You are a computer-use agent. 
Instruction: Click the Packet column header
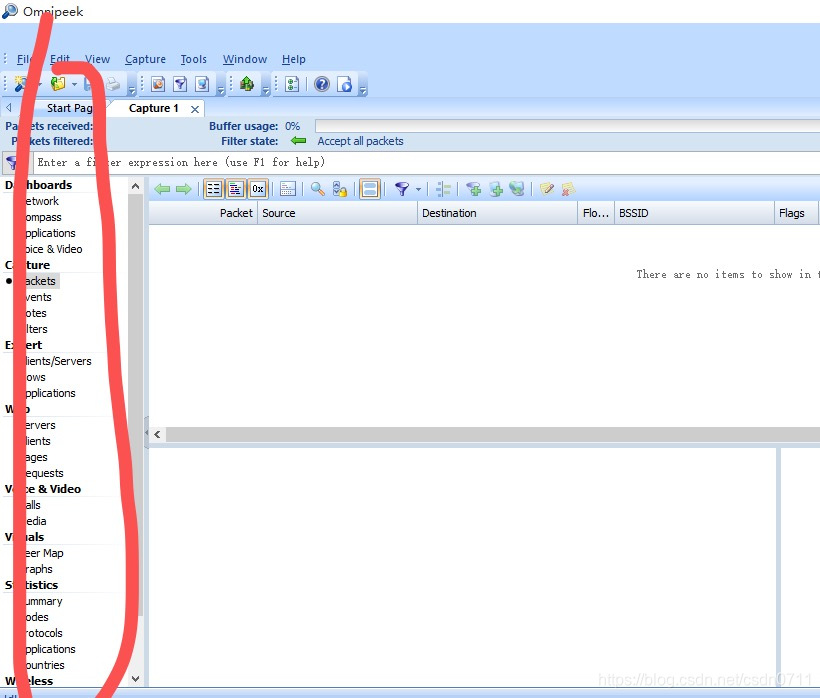click(203, 213)
